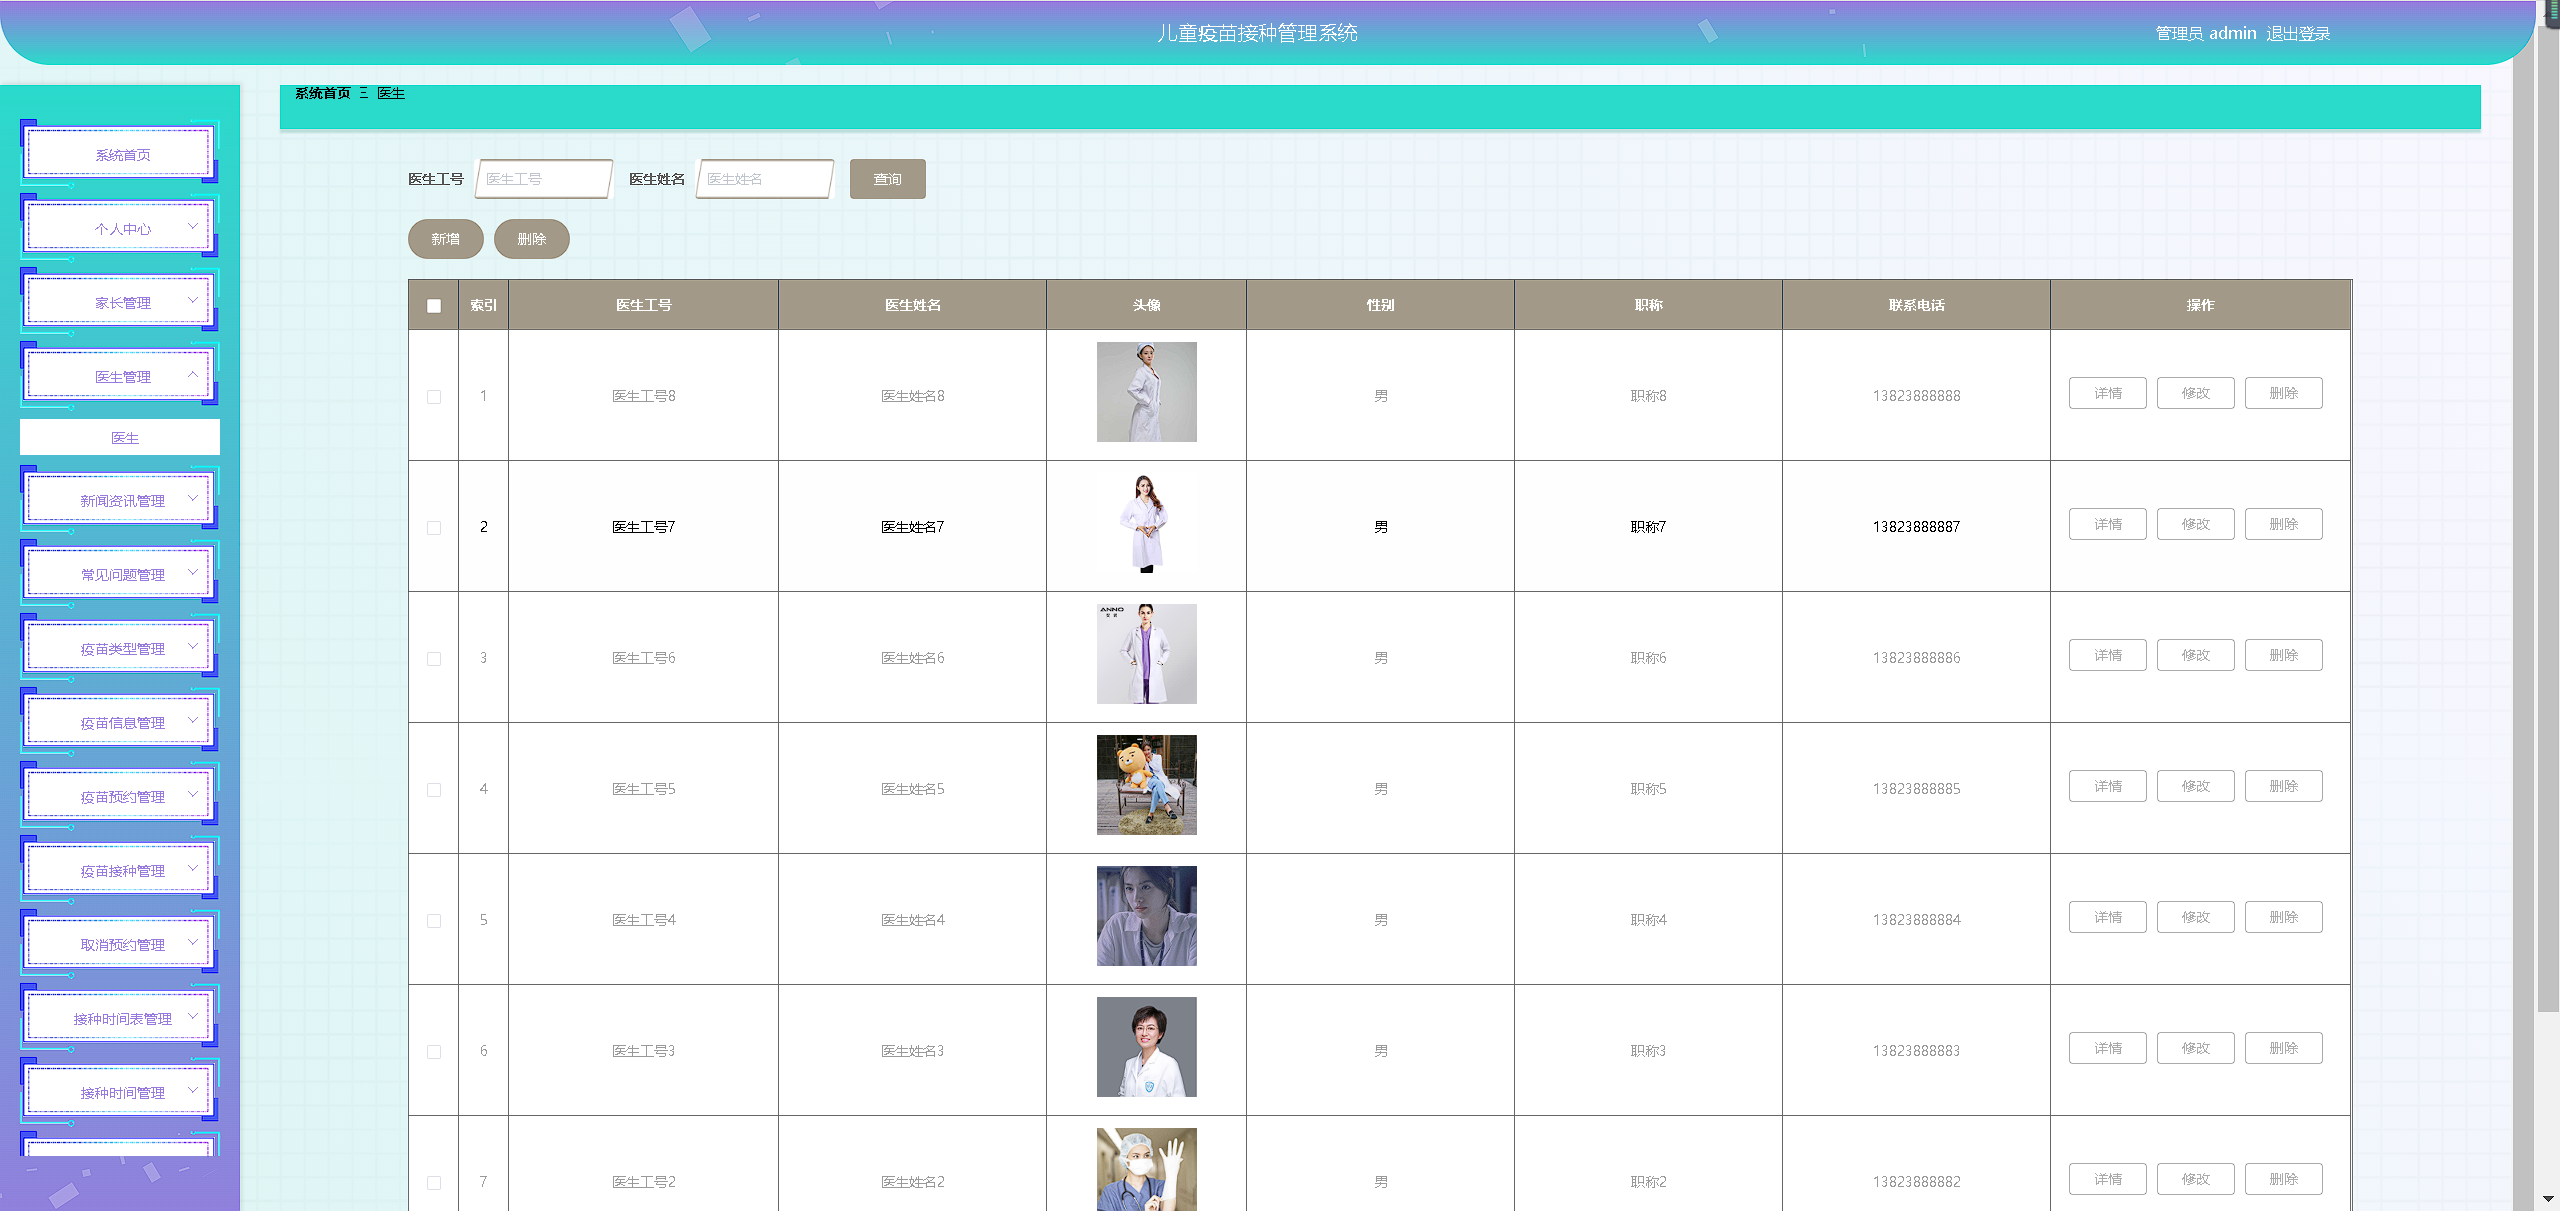Collapse 医生管理 menu with up chevron
The height and width of the screenshot is (1211, 2560).
tap(193, 375)
